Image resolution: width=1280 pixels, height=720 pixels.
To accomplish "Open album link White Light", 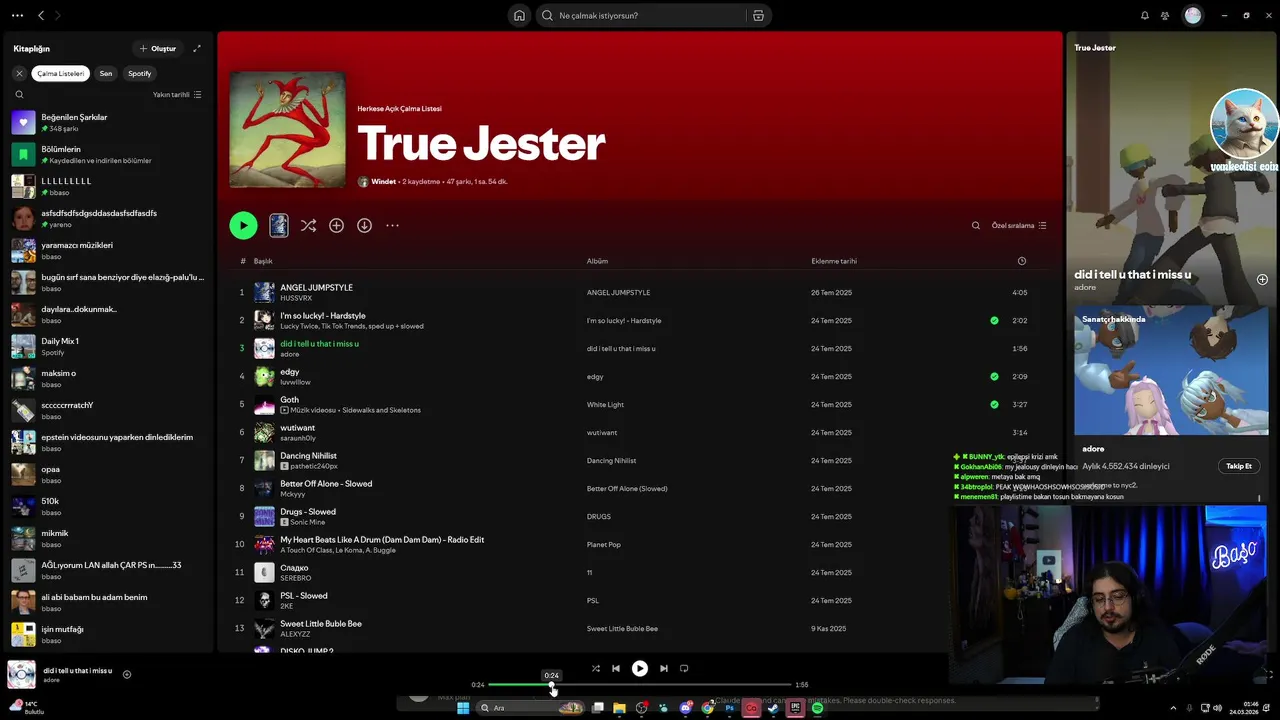I will point(605,405).
